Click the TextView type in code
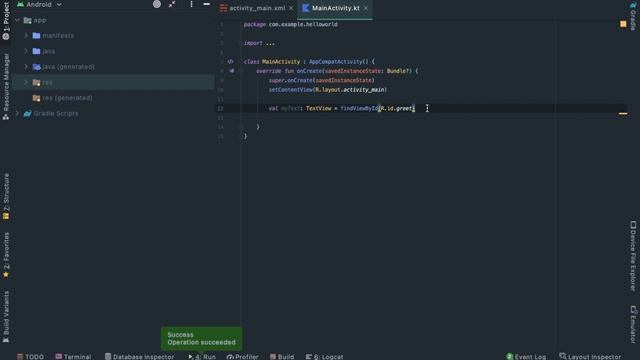Viewport: 640px width, 360px height. click(x=318, y=108)
